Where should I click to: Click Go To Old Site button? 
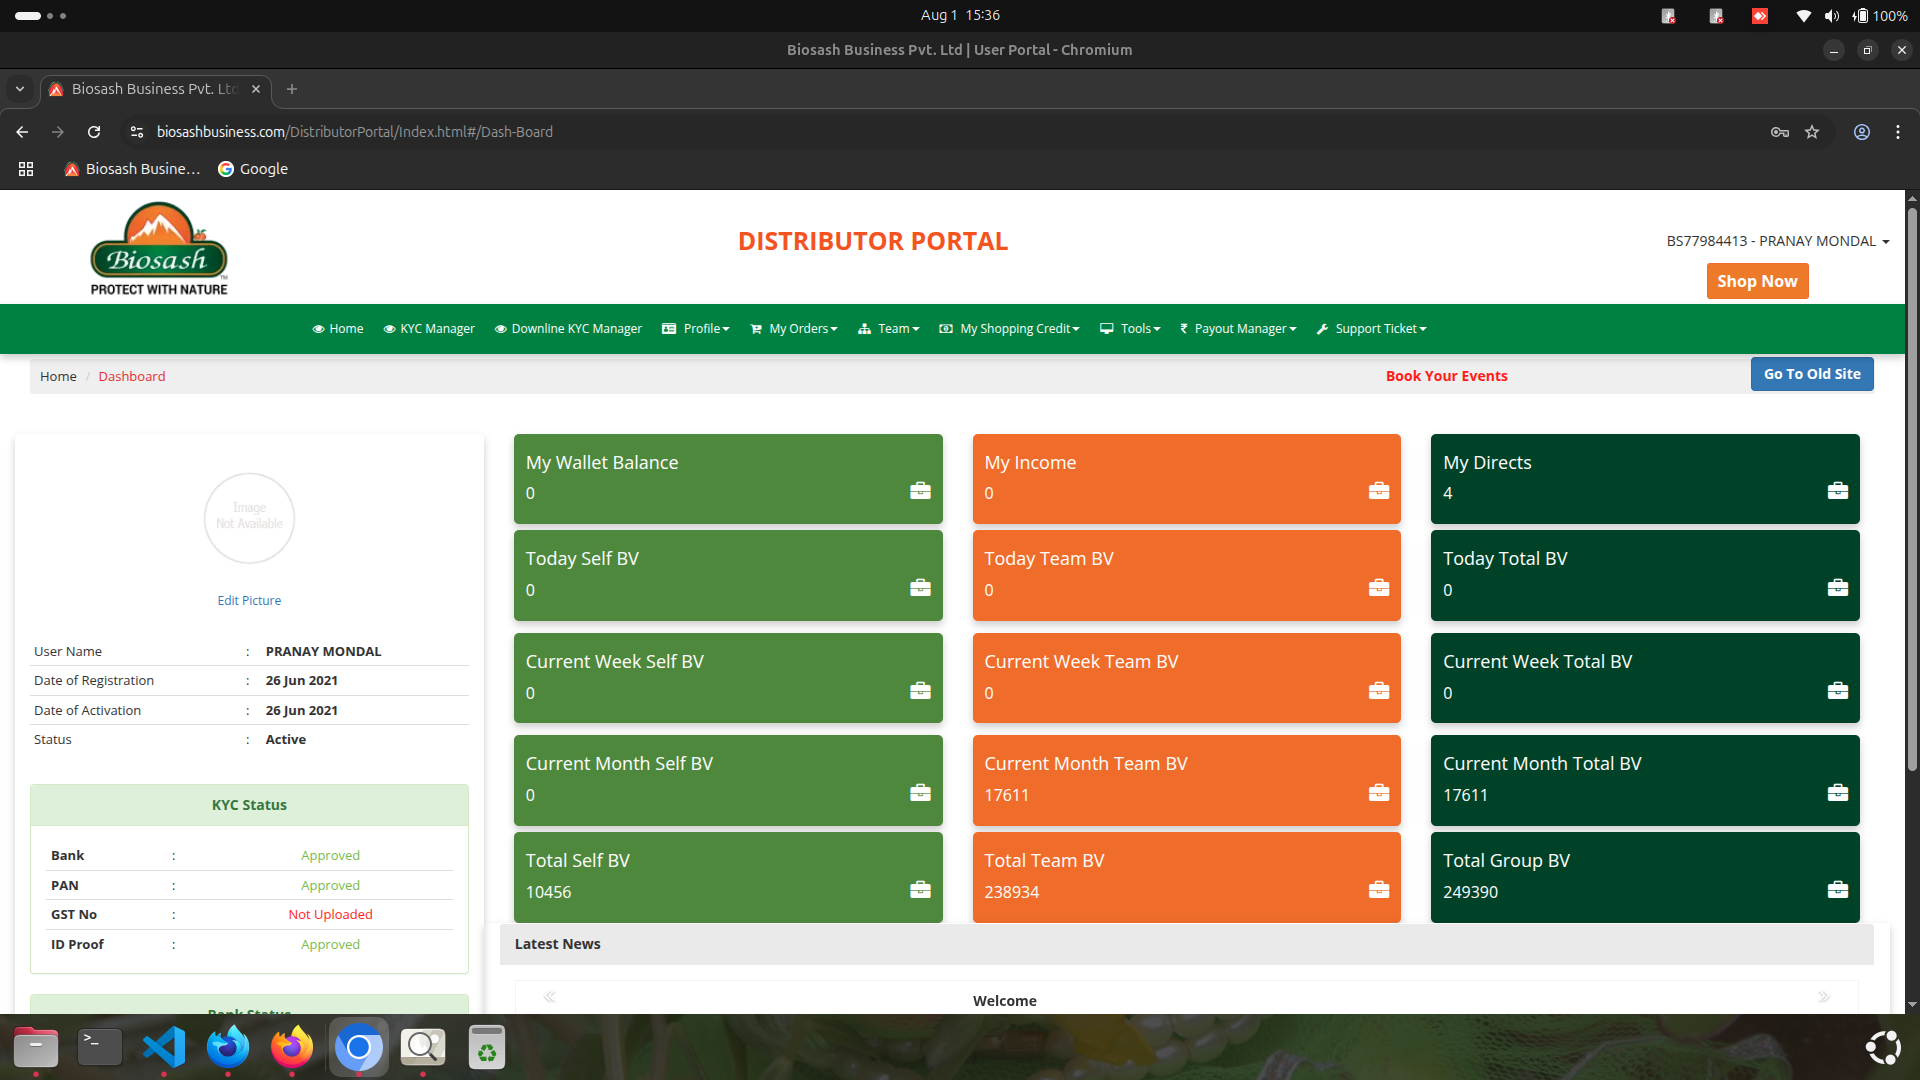[x=1811, y=374]
